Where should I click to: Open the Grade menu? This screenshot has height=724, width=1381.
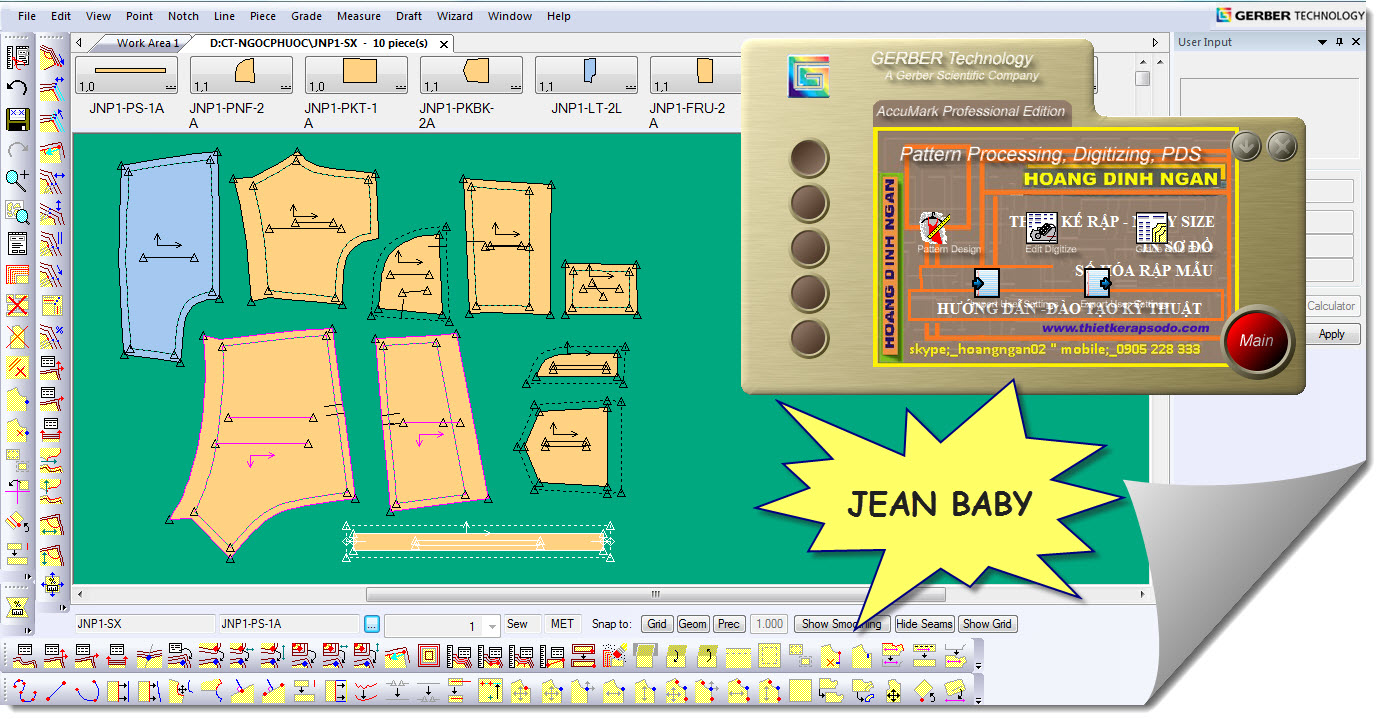(x=306, y=16)
